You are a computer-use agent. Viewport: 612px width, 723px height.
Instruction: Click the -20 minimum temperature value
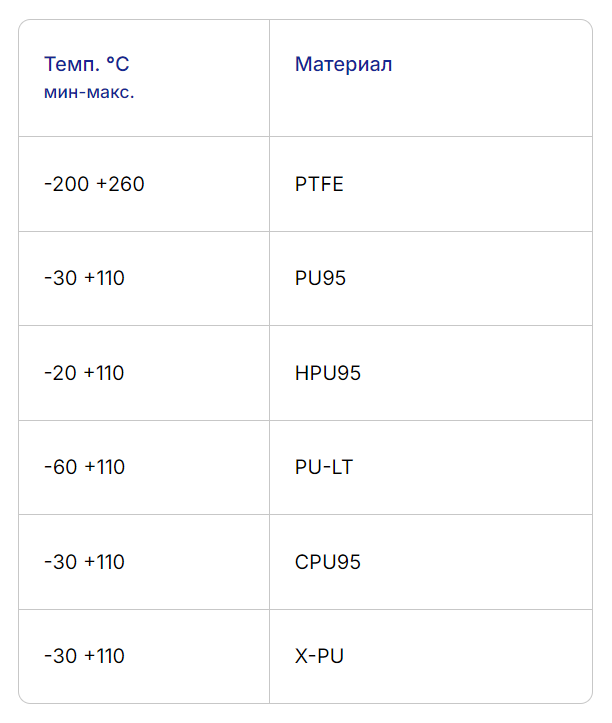(x=61, y=373)
